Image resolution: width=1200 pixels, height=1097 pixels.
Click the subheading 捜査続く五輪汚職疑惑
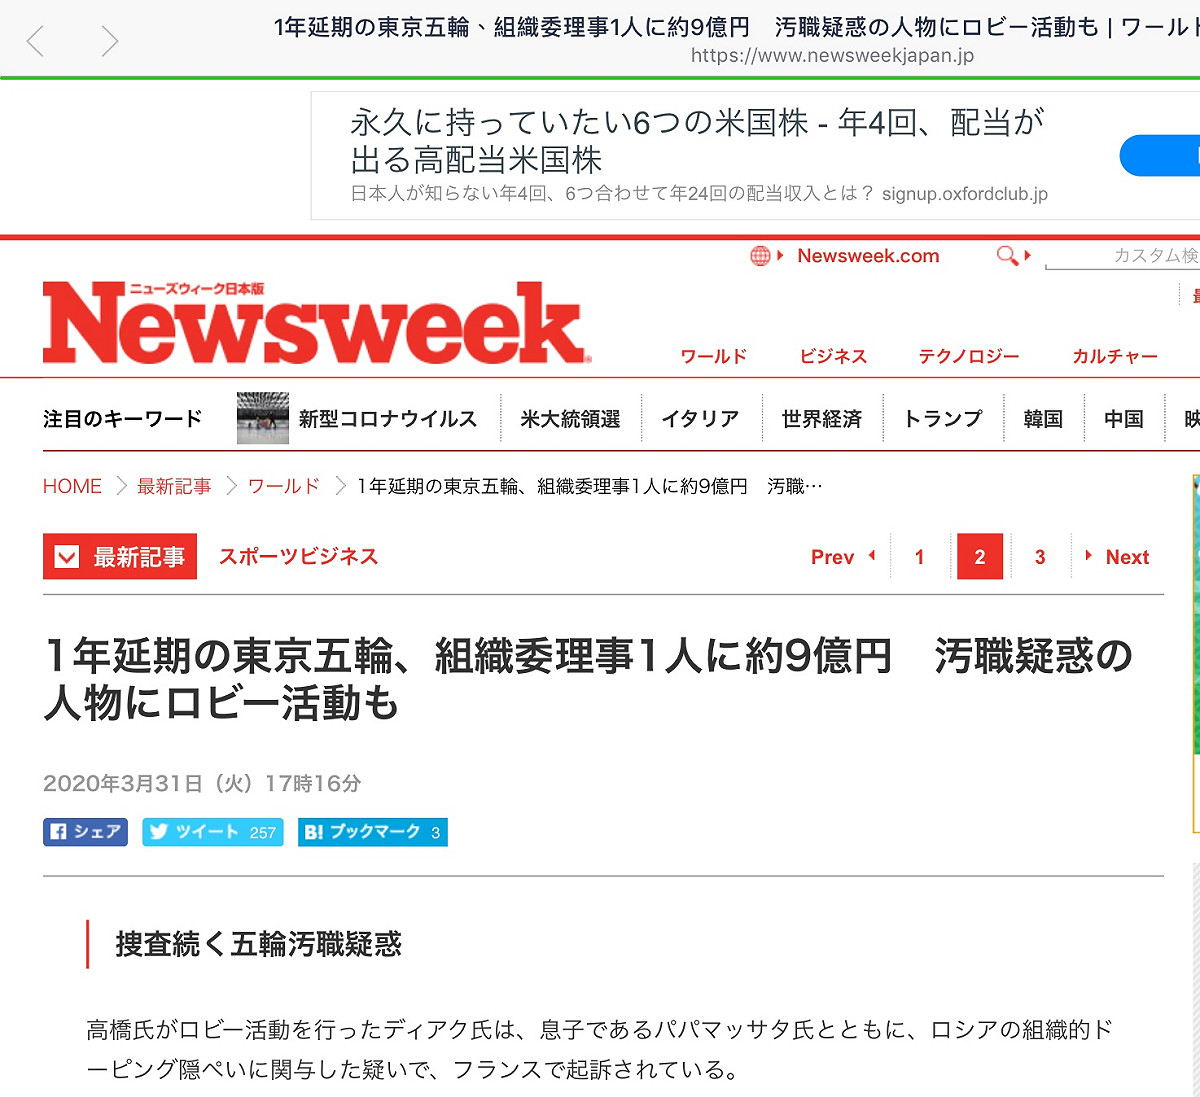pos(259,944)
